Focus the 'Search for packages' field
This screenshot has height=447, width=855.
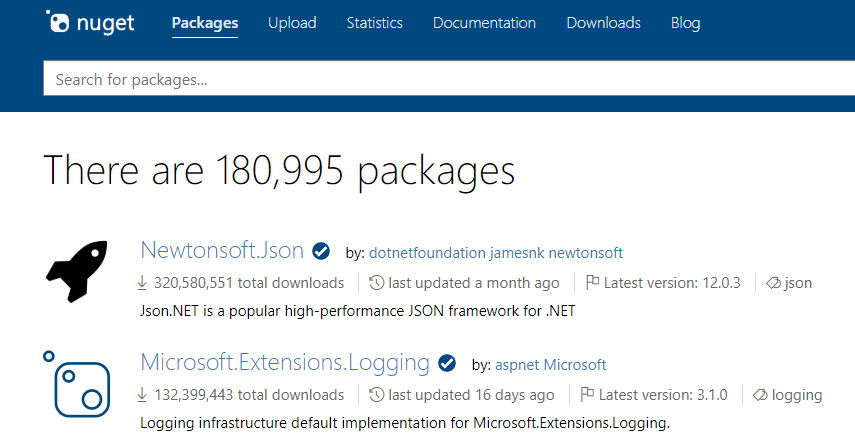[x=440, y=79]
